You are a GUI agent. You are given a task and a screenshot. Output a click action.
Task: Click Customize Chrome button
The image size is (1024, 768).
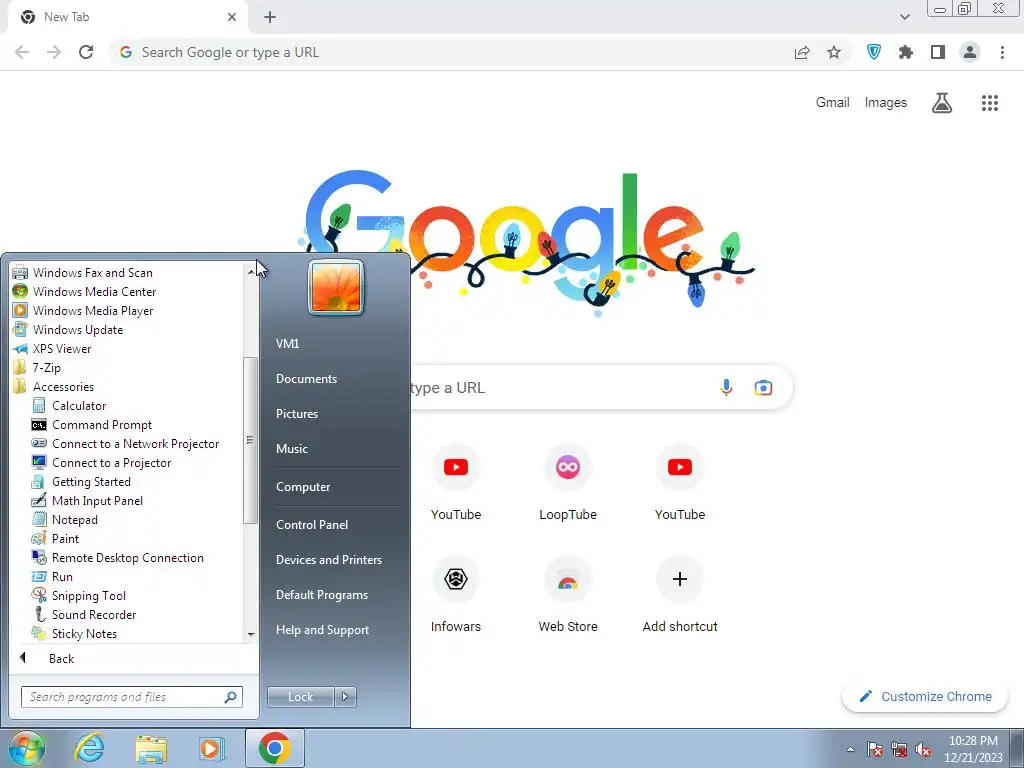click(x=925, y=697)
